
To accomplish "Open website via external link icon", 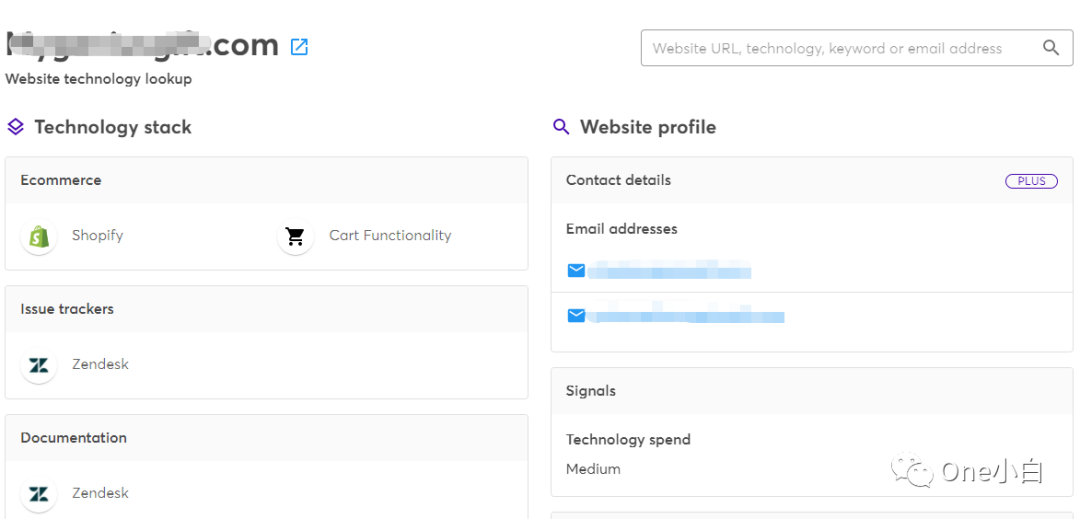I will pos(300,47).
